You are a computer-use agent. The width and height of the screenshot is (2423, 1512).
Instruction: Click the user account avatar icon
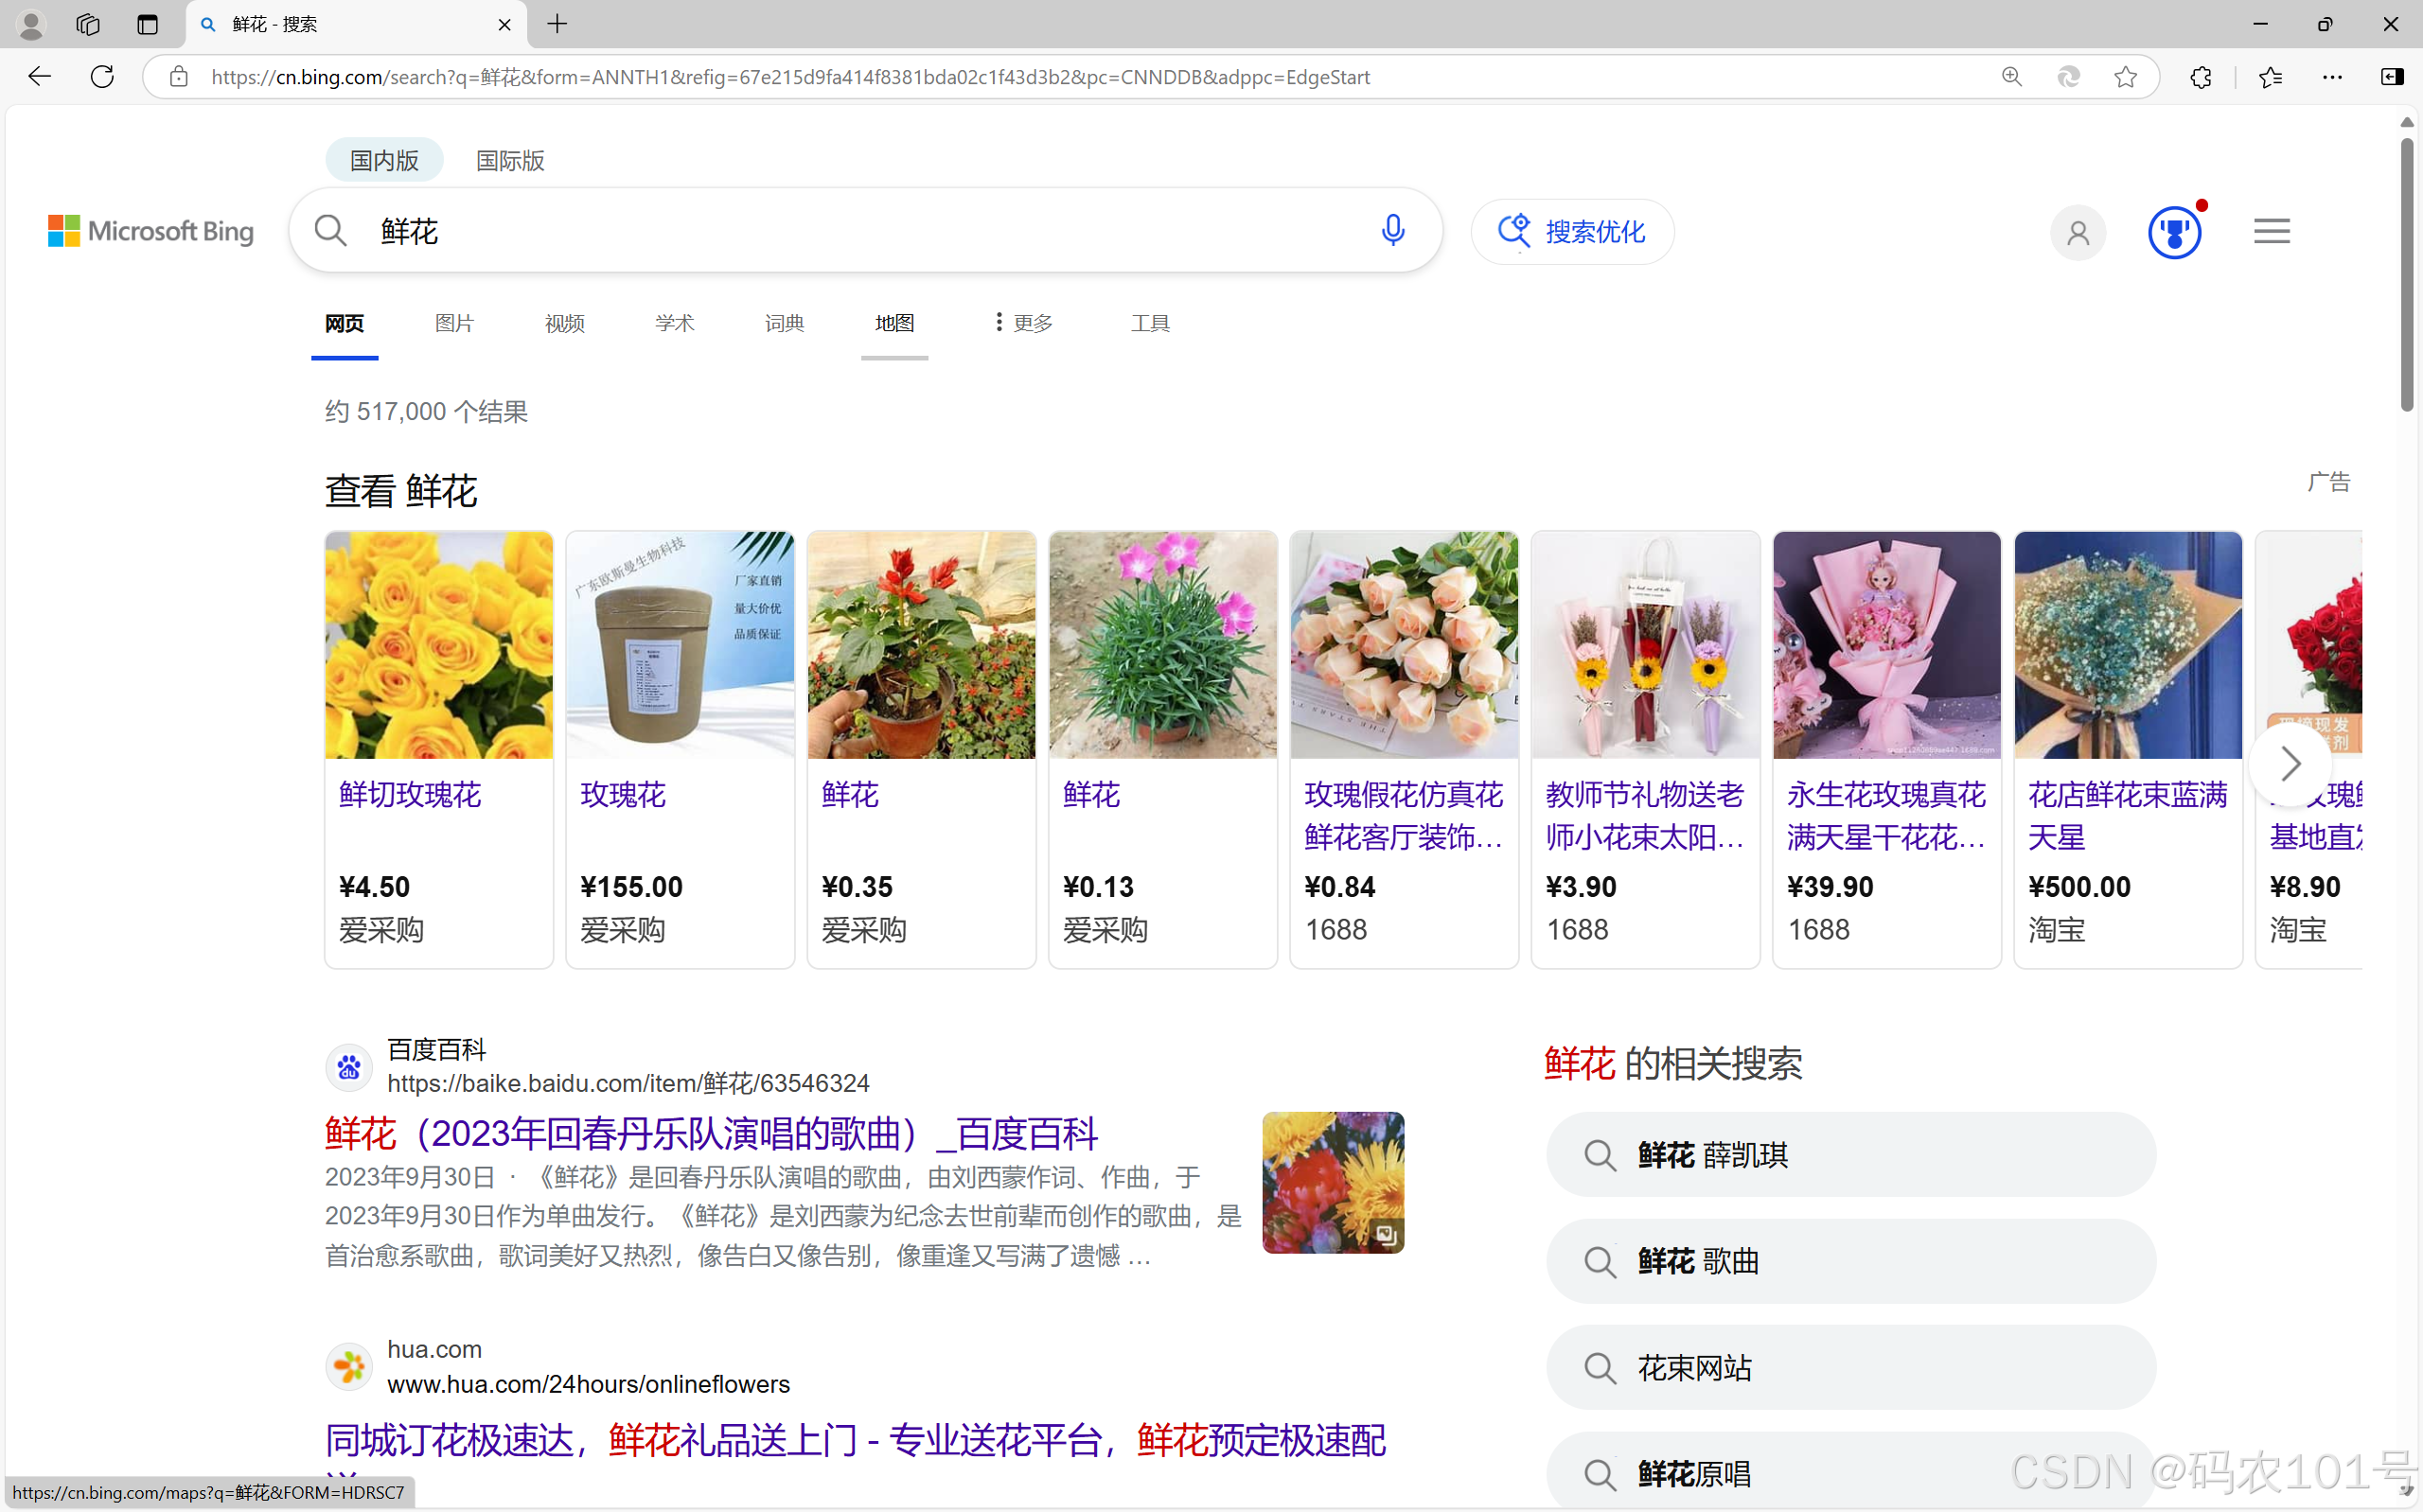pos(2077,232)
